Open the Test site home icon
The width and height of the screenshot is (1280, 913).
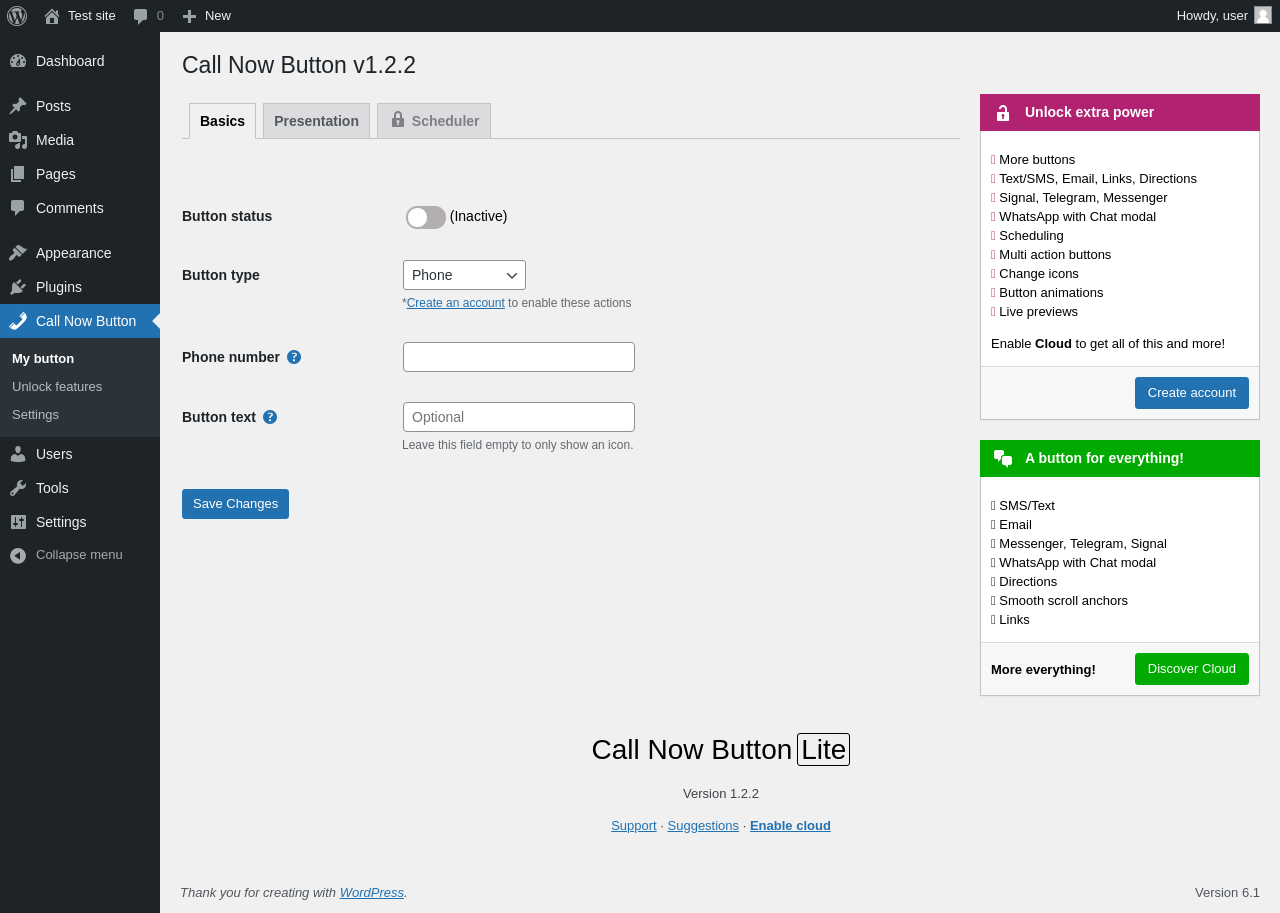[52, 16]
